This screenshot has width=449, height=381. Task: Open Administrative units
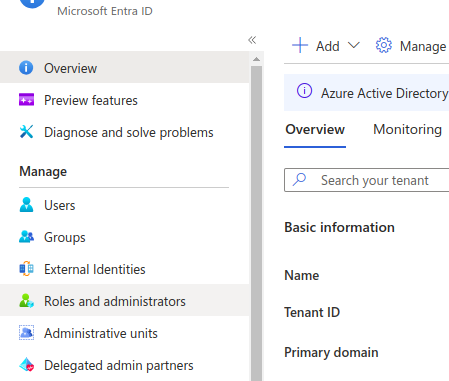[x=125, y=333]
